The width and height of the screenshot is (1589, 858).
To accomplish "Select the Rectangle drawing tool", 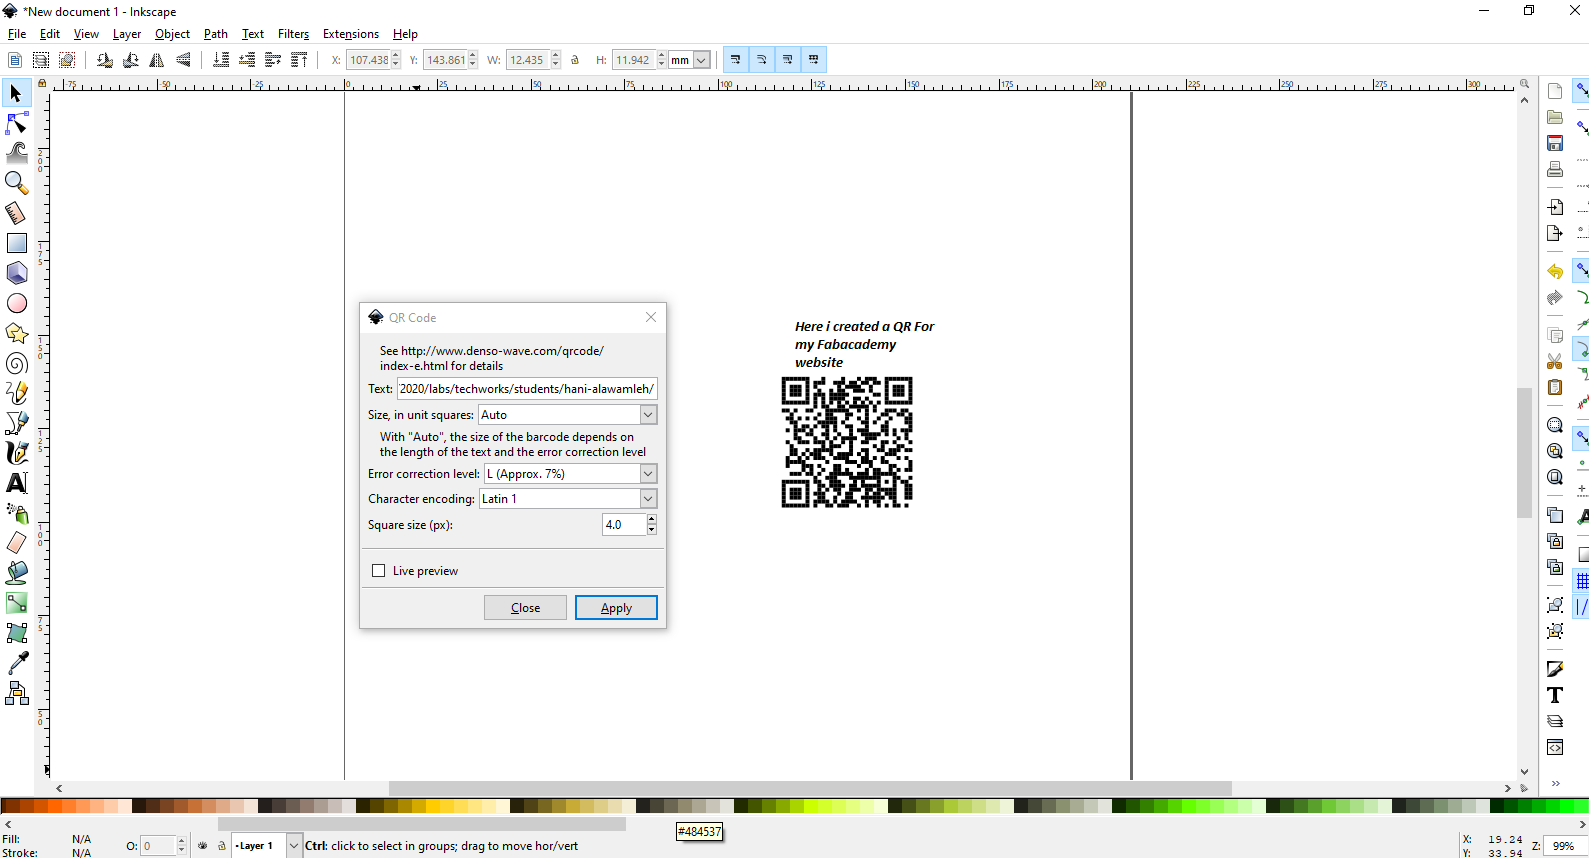I will [x=16, y=243].
